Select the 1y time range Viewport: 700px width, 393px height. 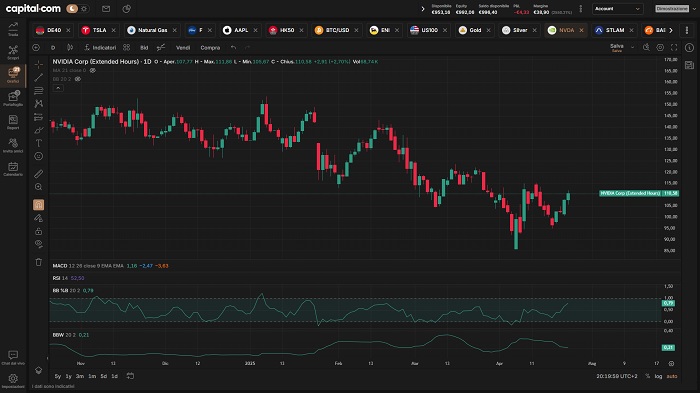click(68, 376)
